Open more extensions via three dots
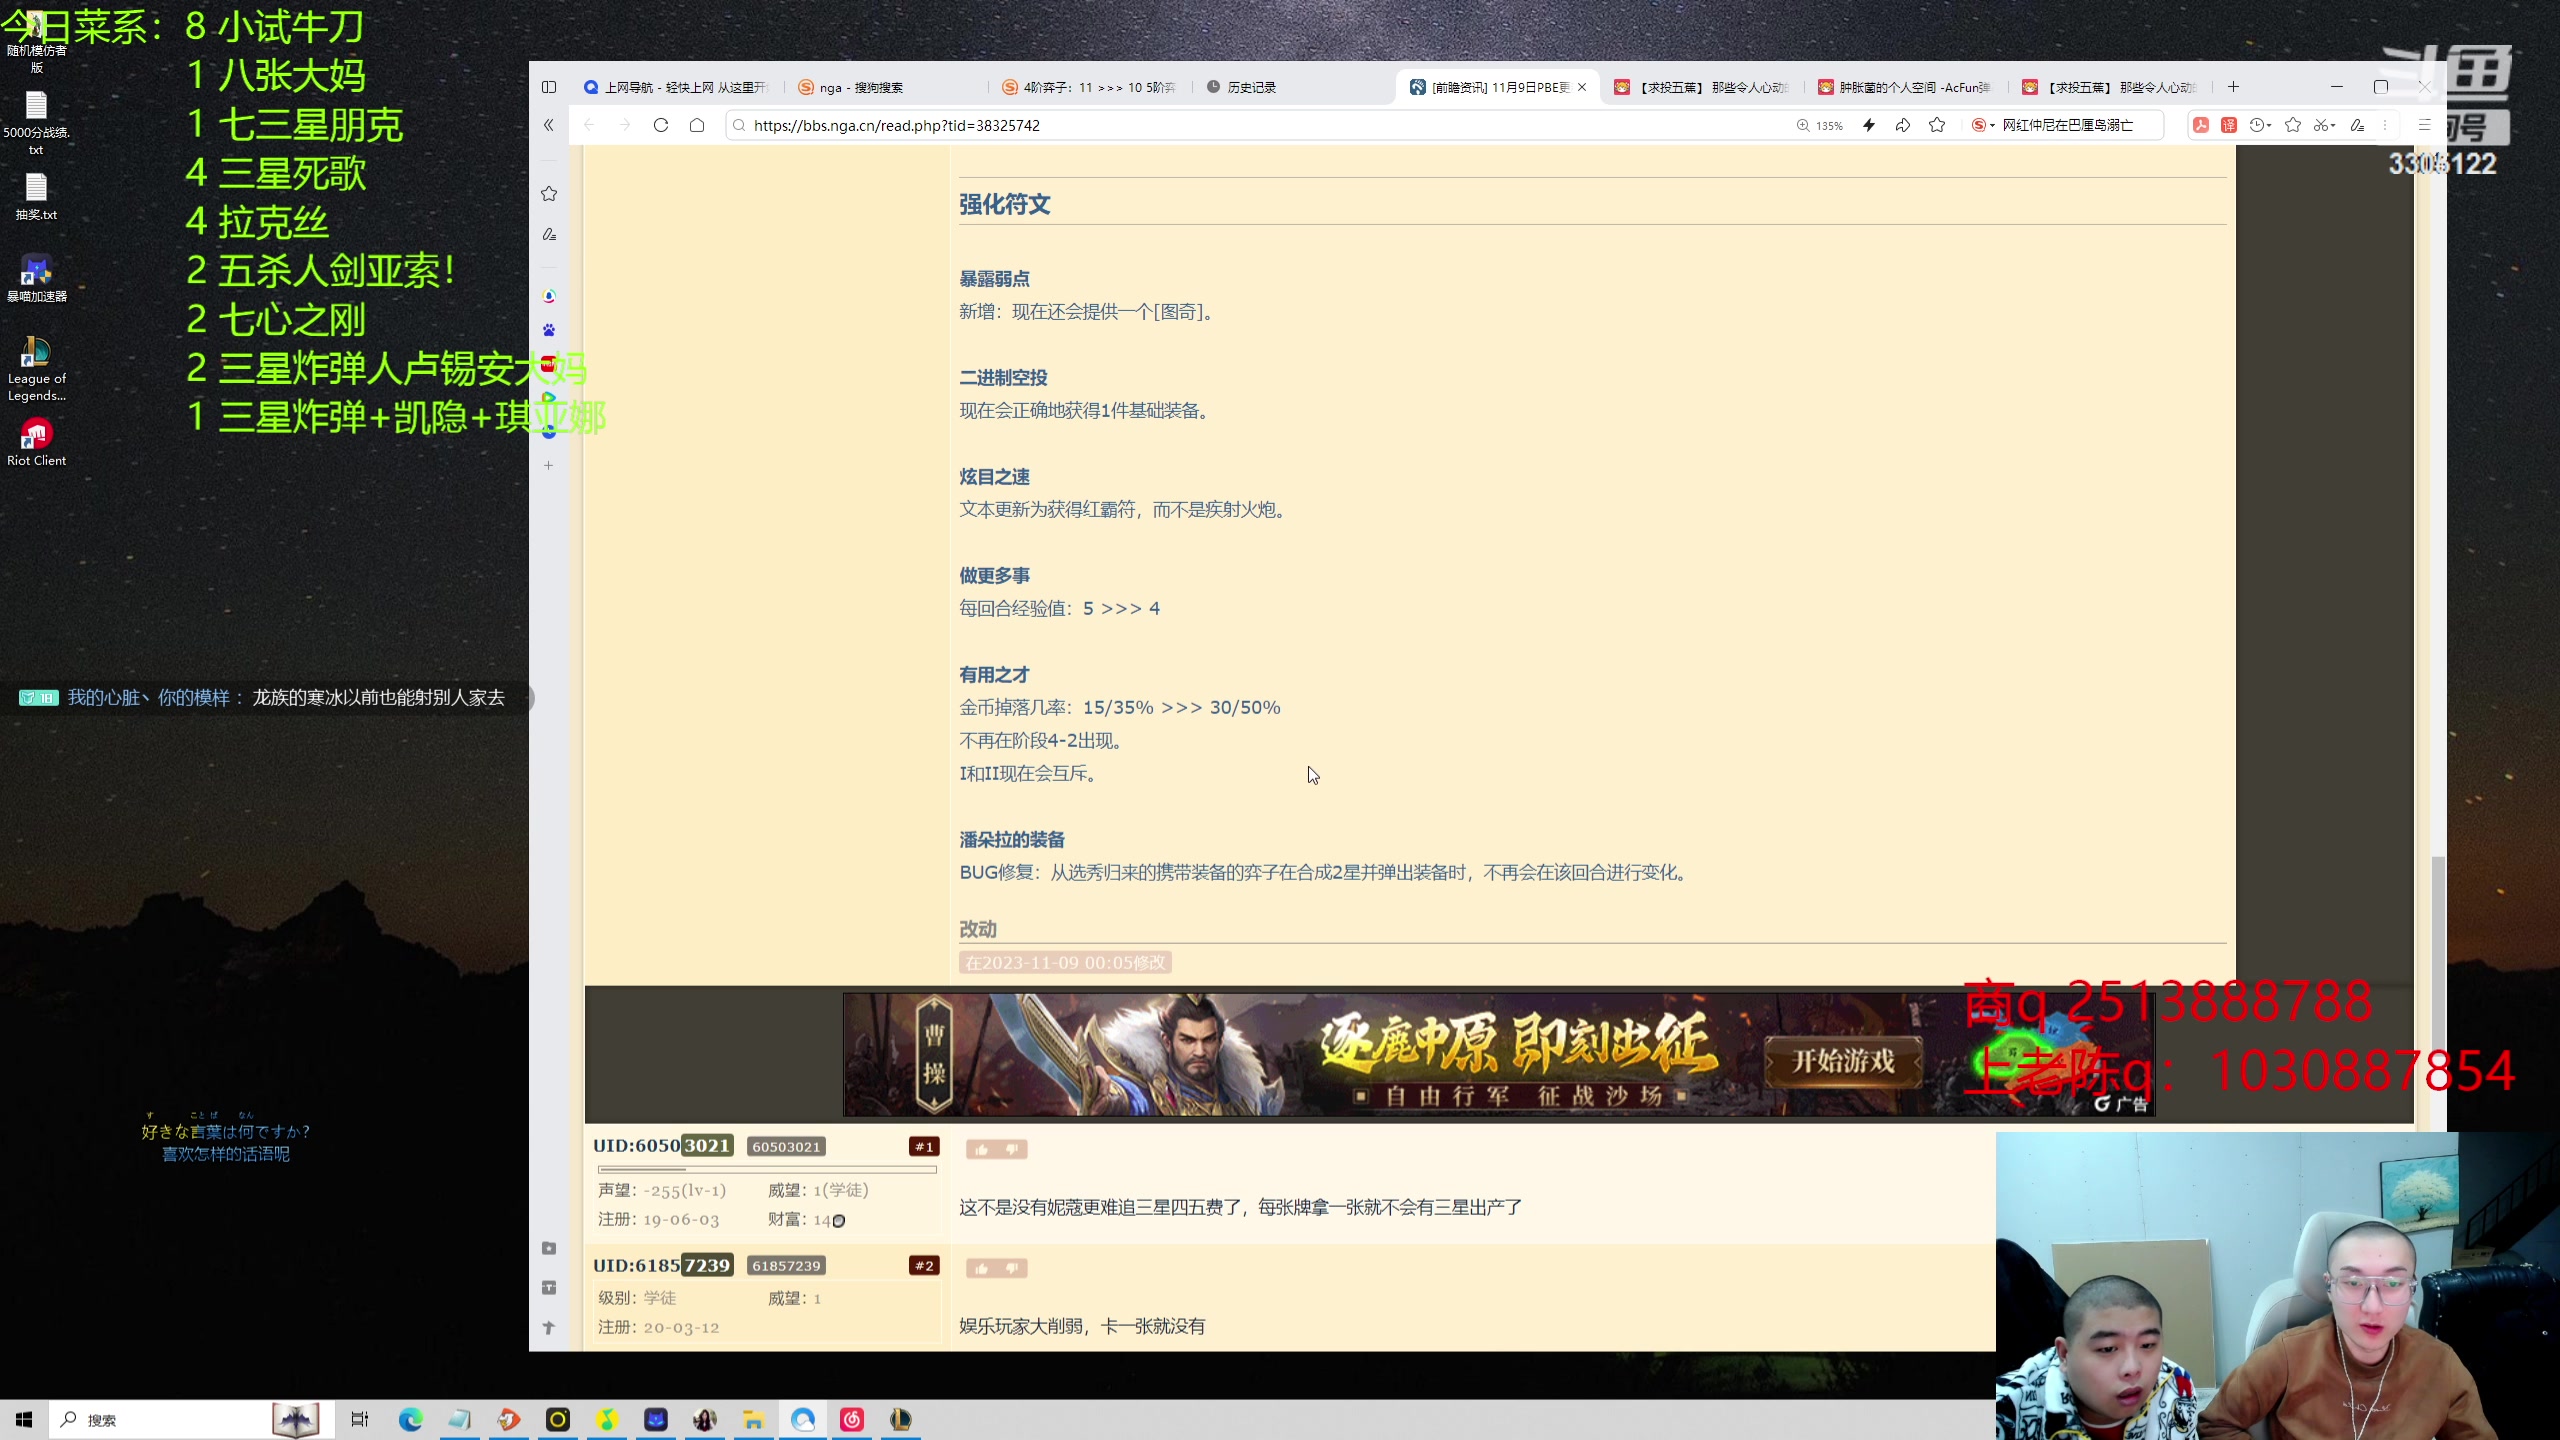The height and width of the screenshot is (1440, 2560). pyautogui.click(x=2385, y=125)
